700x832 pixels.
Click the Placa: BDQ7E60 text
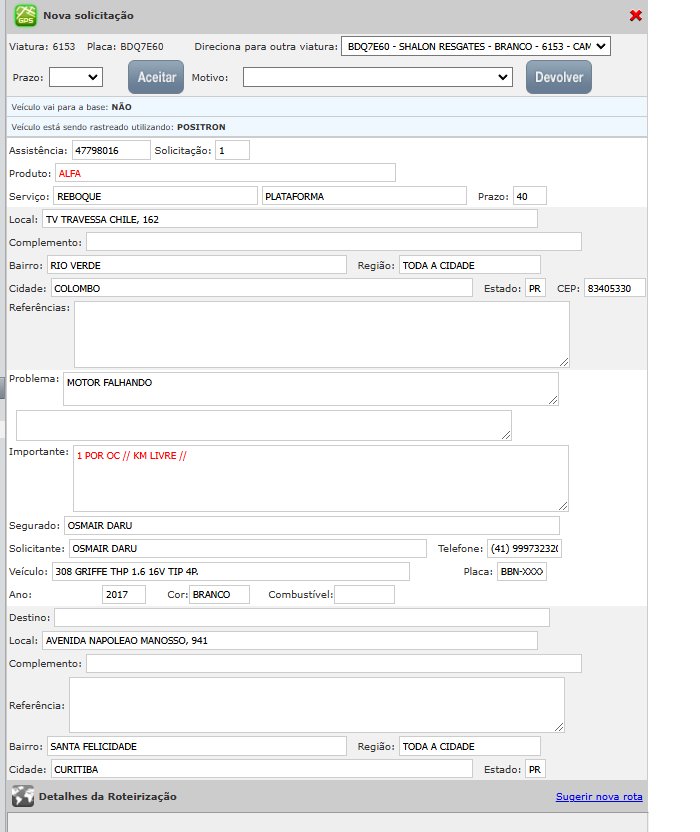click(x=125, y=46)
